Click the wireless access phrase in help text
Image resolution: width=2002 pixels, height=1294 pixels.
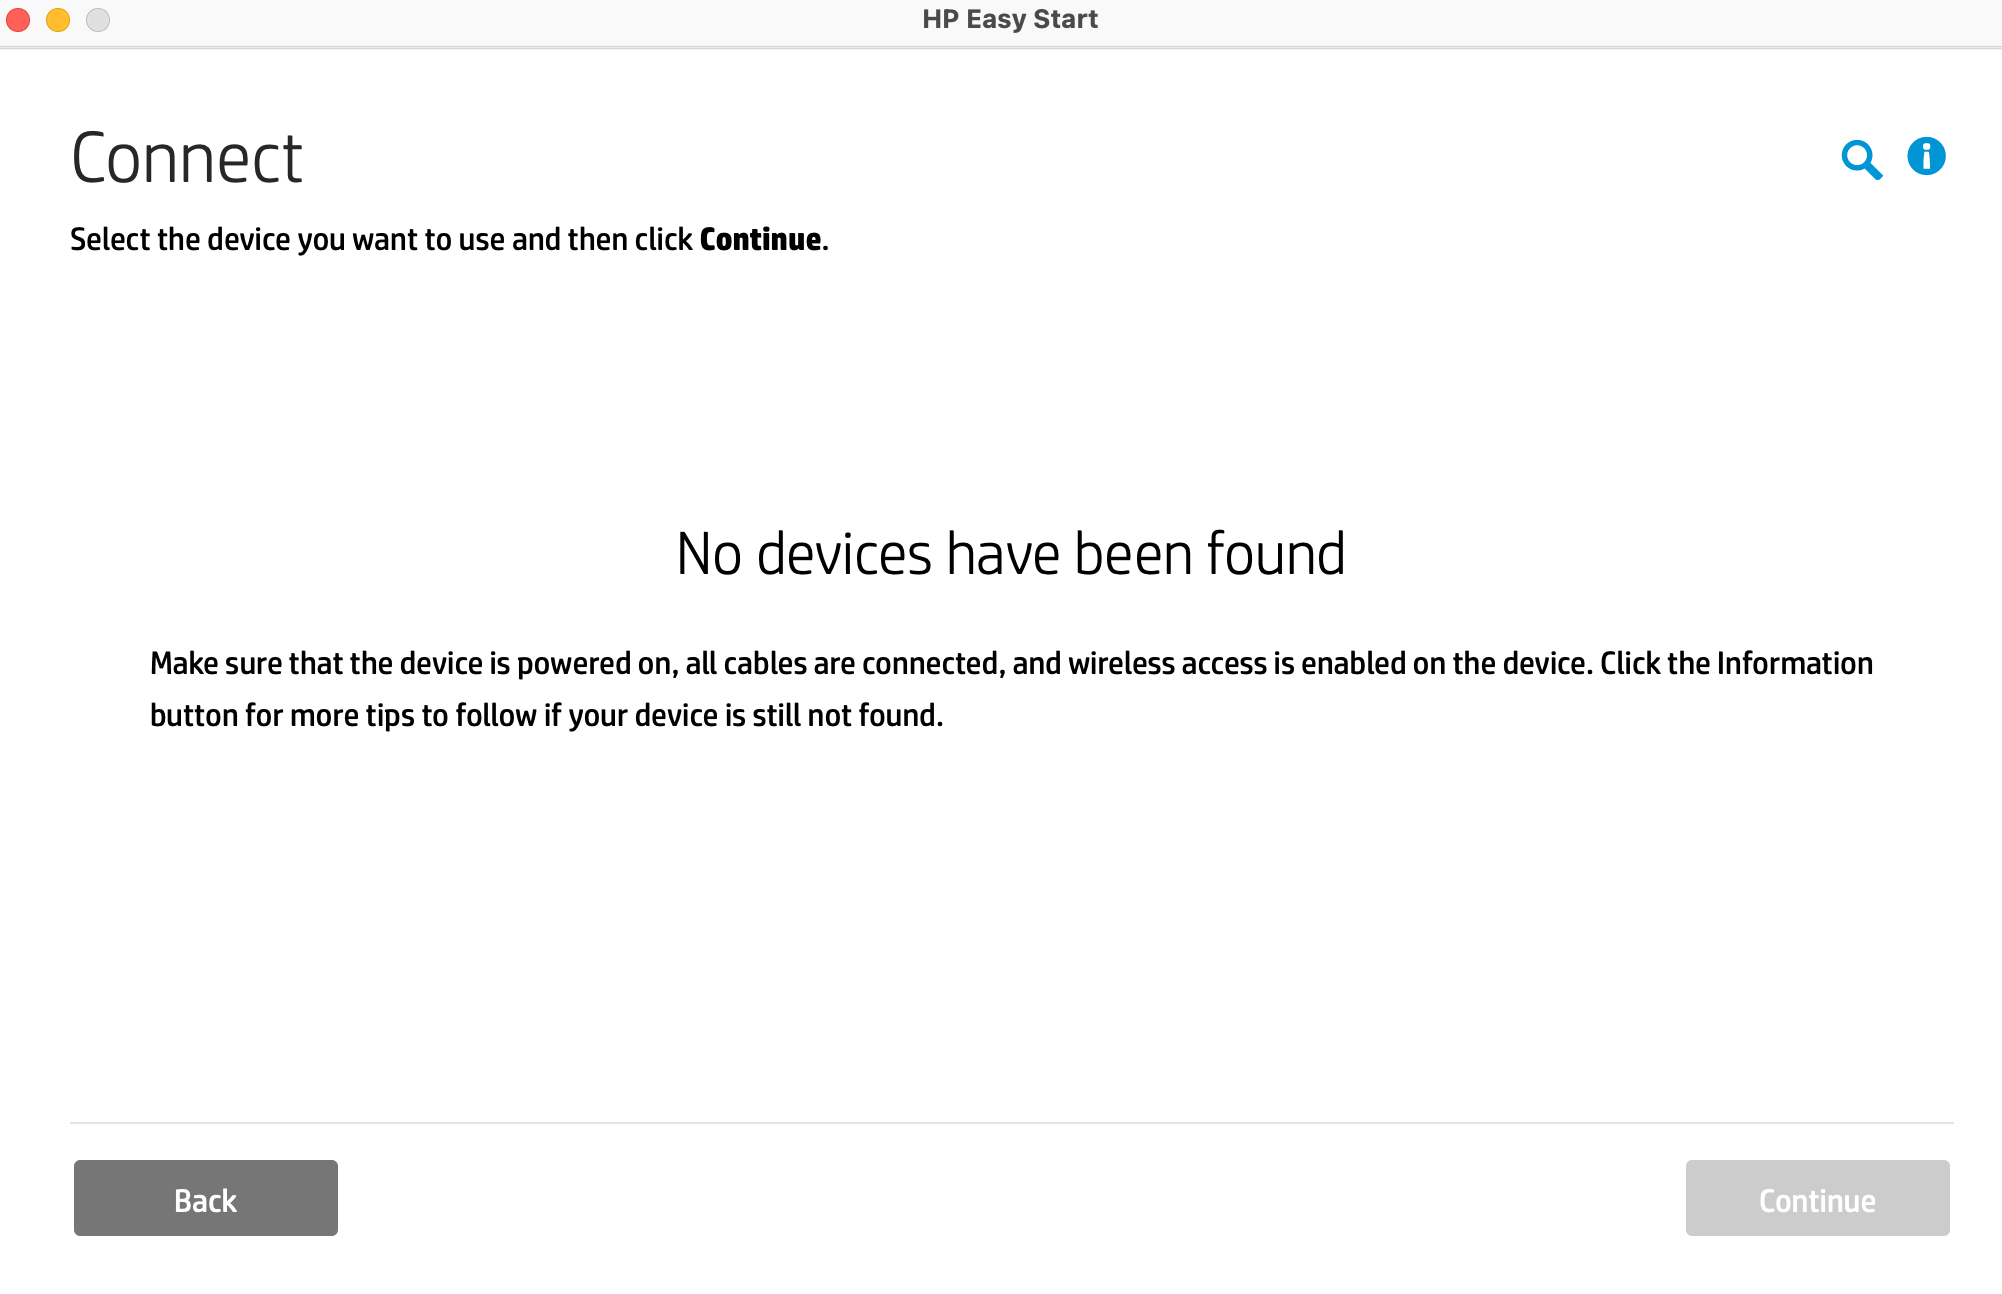[1167, 664]
